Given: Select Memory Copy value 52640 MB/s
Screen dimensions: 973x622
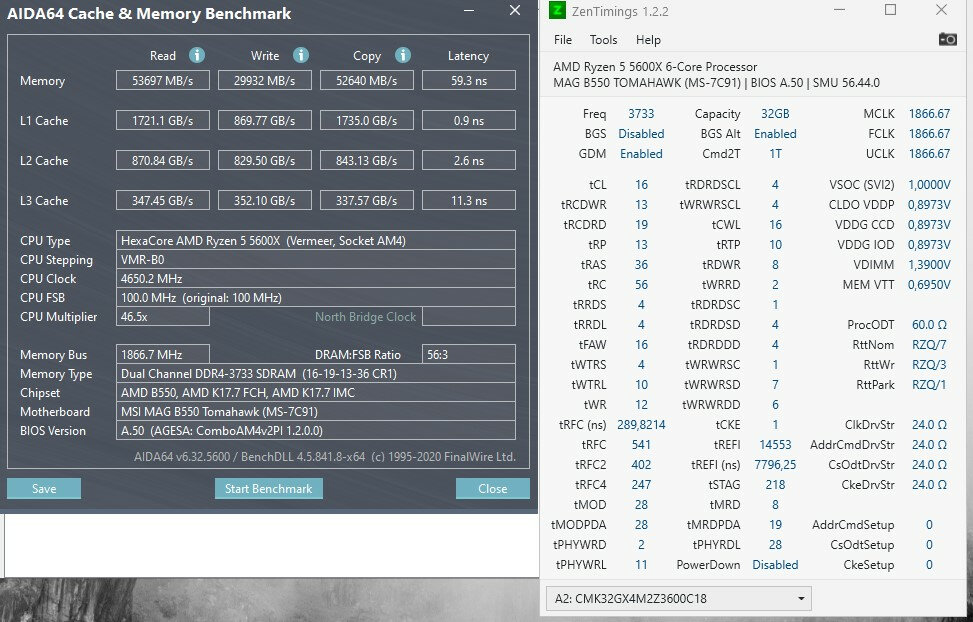Looking at the screenshot, I should coord(367,81).
